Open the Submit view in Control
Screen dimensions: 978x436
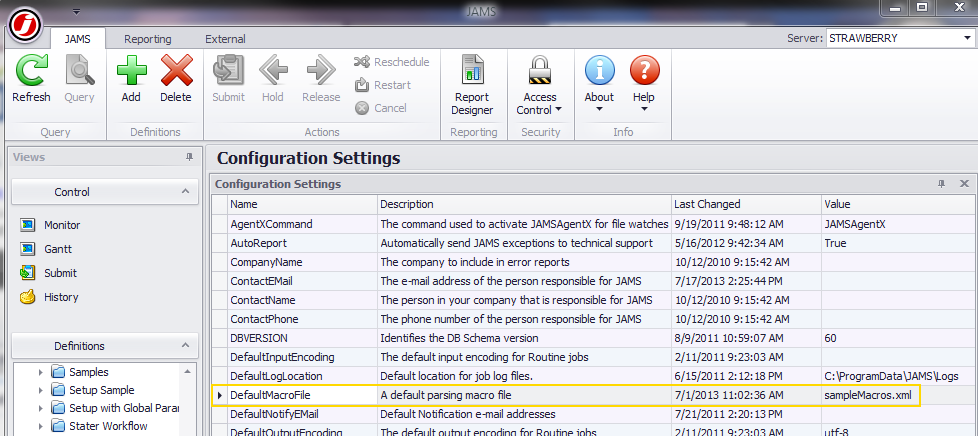click(x=49, y=273)
